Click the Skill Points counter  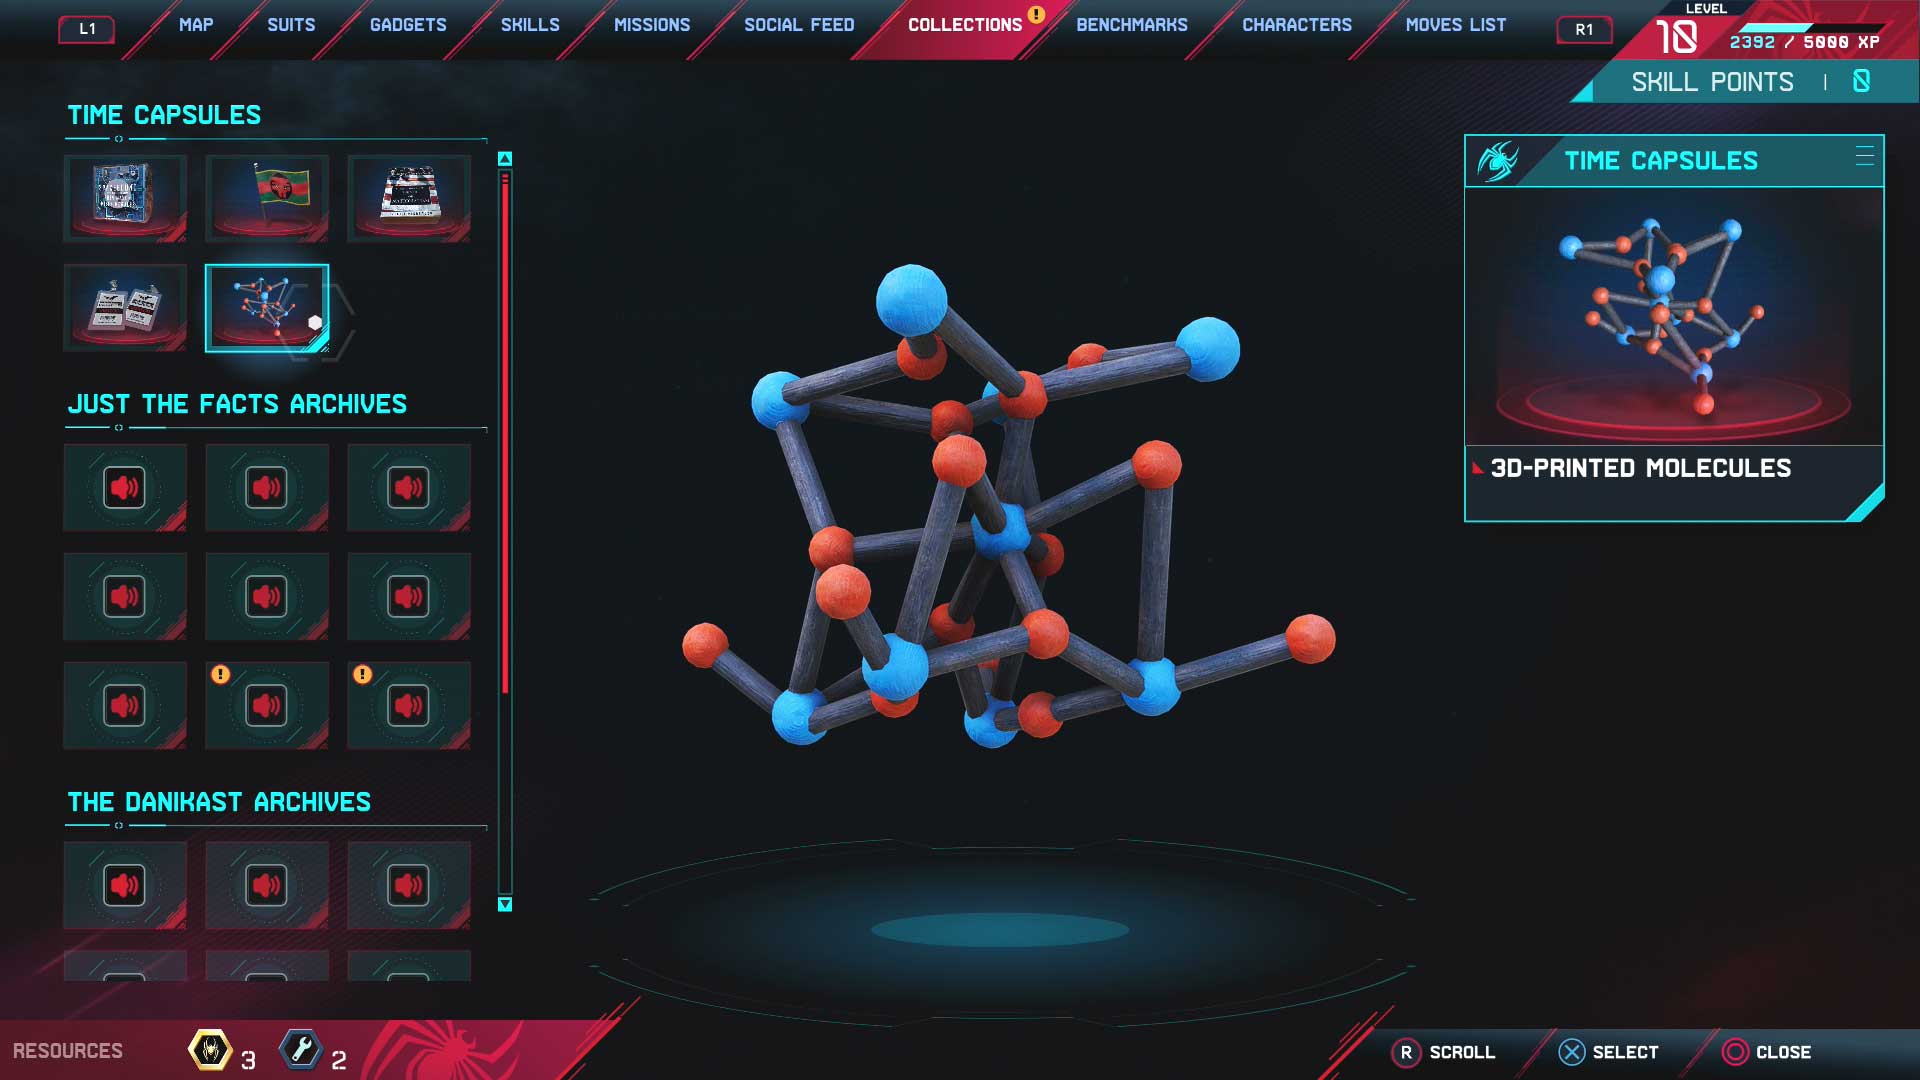(x=1750, y=82)
